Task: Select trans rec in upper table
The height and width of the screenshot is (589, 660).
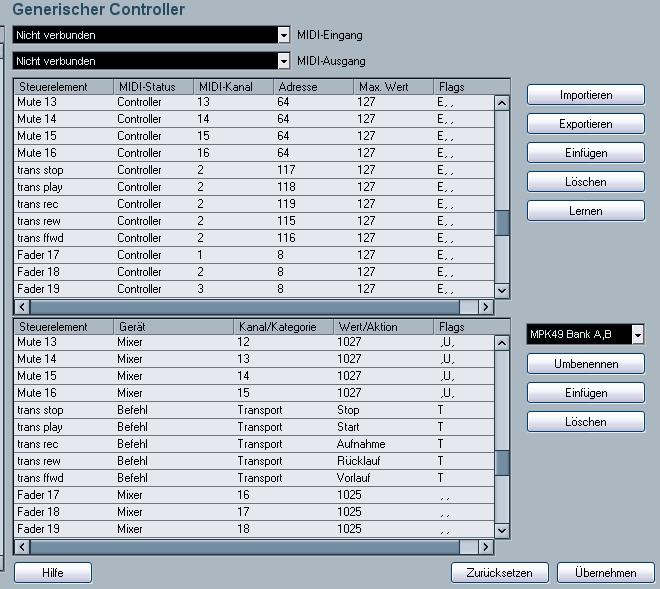Action: (x=38, y=204)
